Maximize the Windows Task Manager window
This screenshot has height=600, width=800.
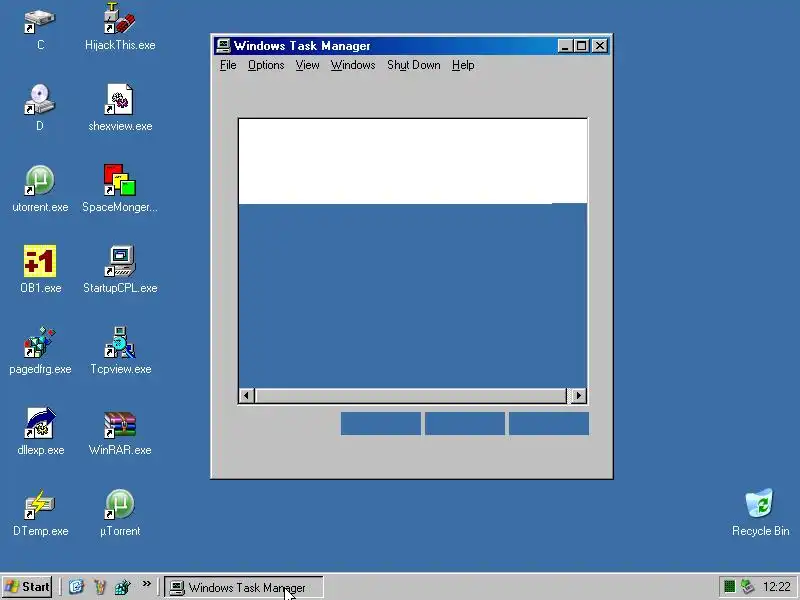(581, 46)
